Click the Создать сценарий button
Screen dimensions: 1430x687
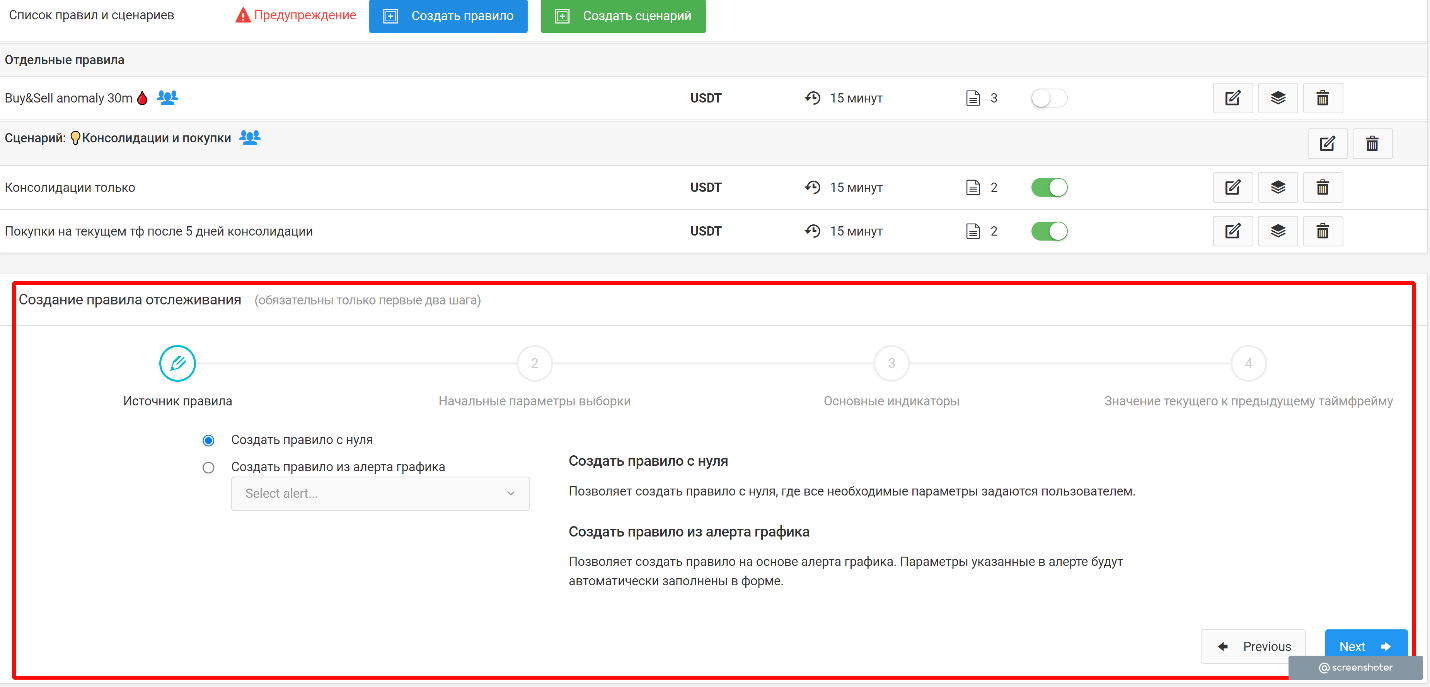623,16
